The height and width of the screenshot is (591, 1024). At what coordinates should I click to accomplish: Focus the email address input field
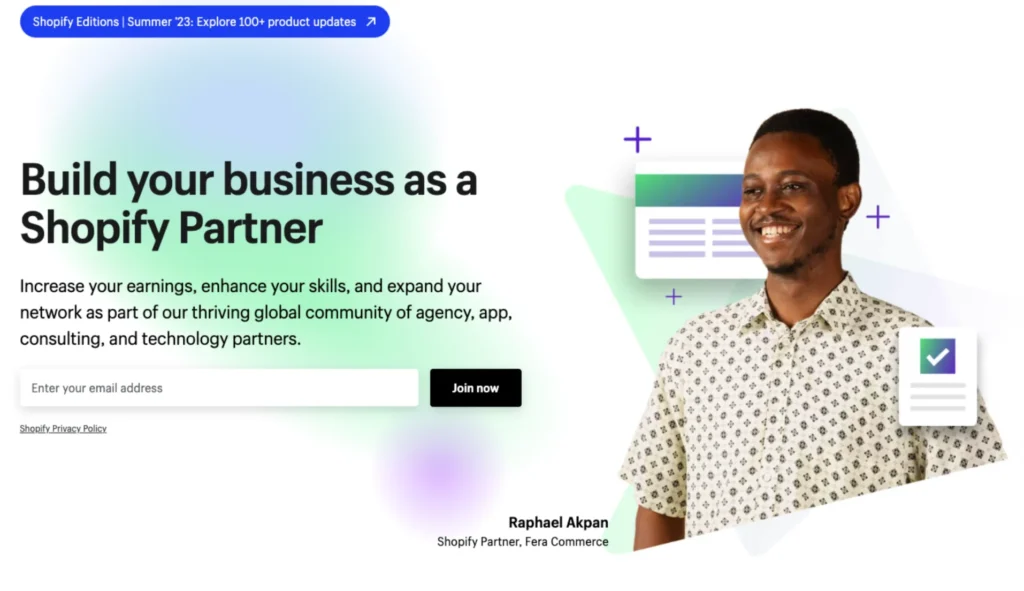219,388
